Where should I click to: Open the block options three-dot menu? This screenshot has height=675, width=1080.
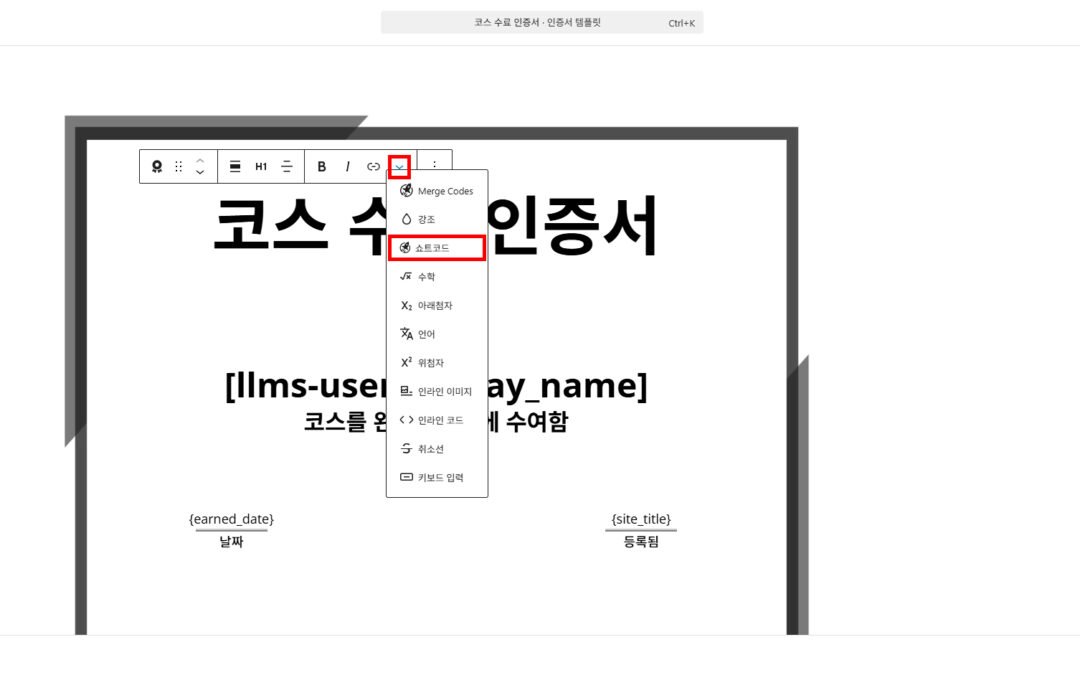tap(435, 165)
